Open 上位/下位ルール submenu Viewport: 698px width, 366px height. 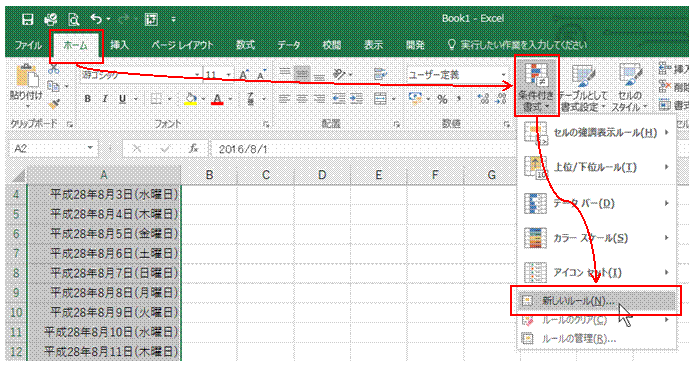click(597, 167)
